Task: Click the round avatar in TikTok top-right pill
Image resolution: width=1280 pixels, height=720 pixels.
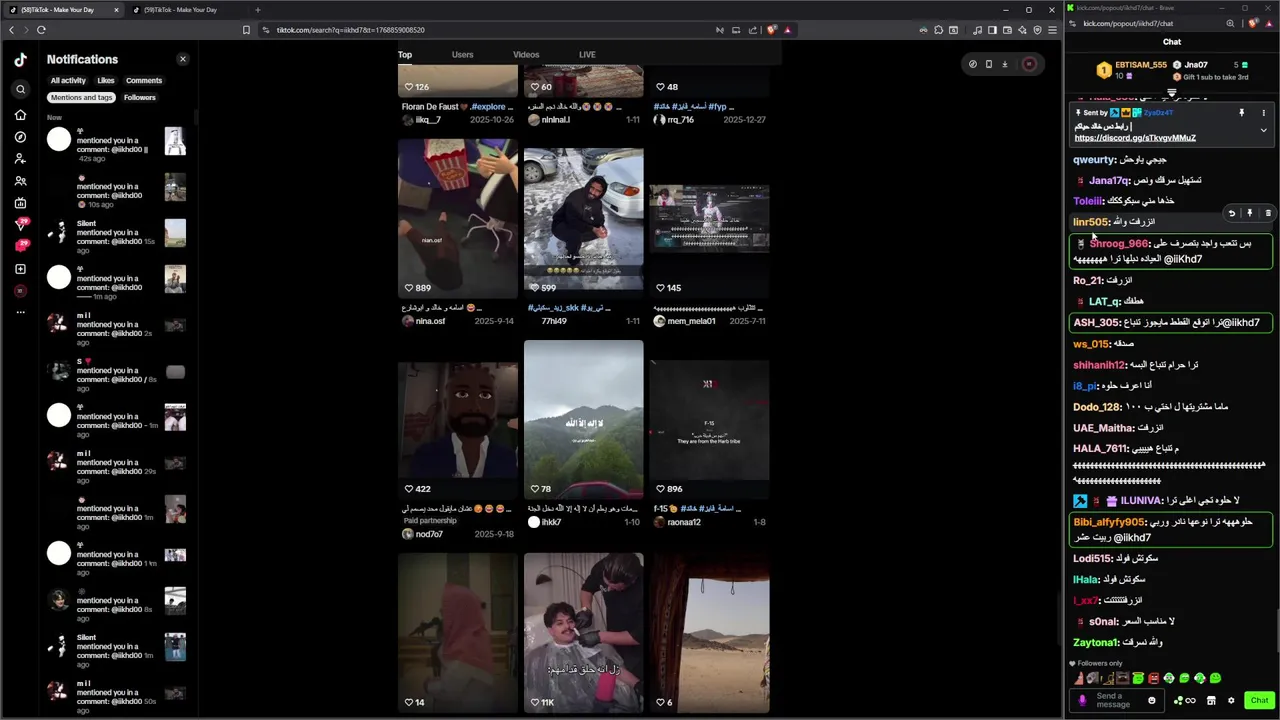Action: 1029,64
